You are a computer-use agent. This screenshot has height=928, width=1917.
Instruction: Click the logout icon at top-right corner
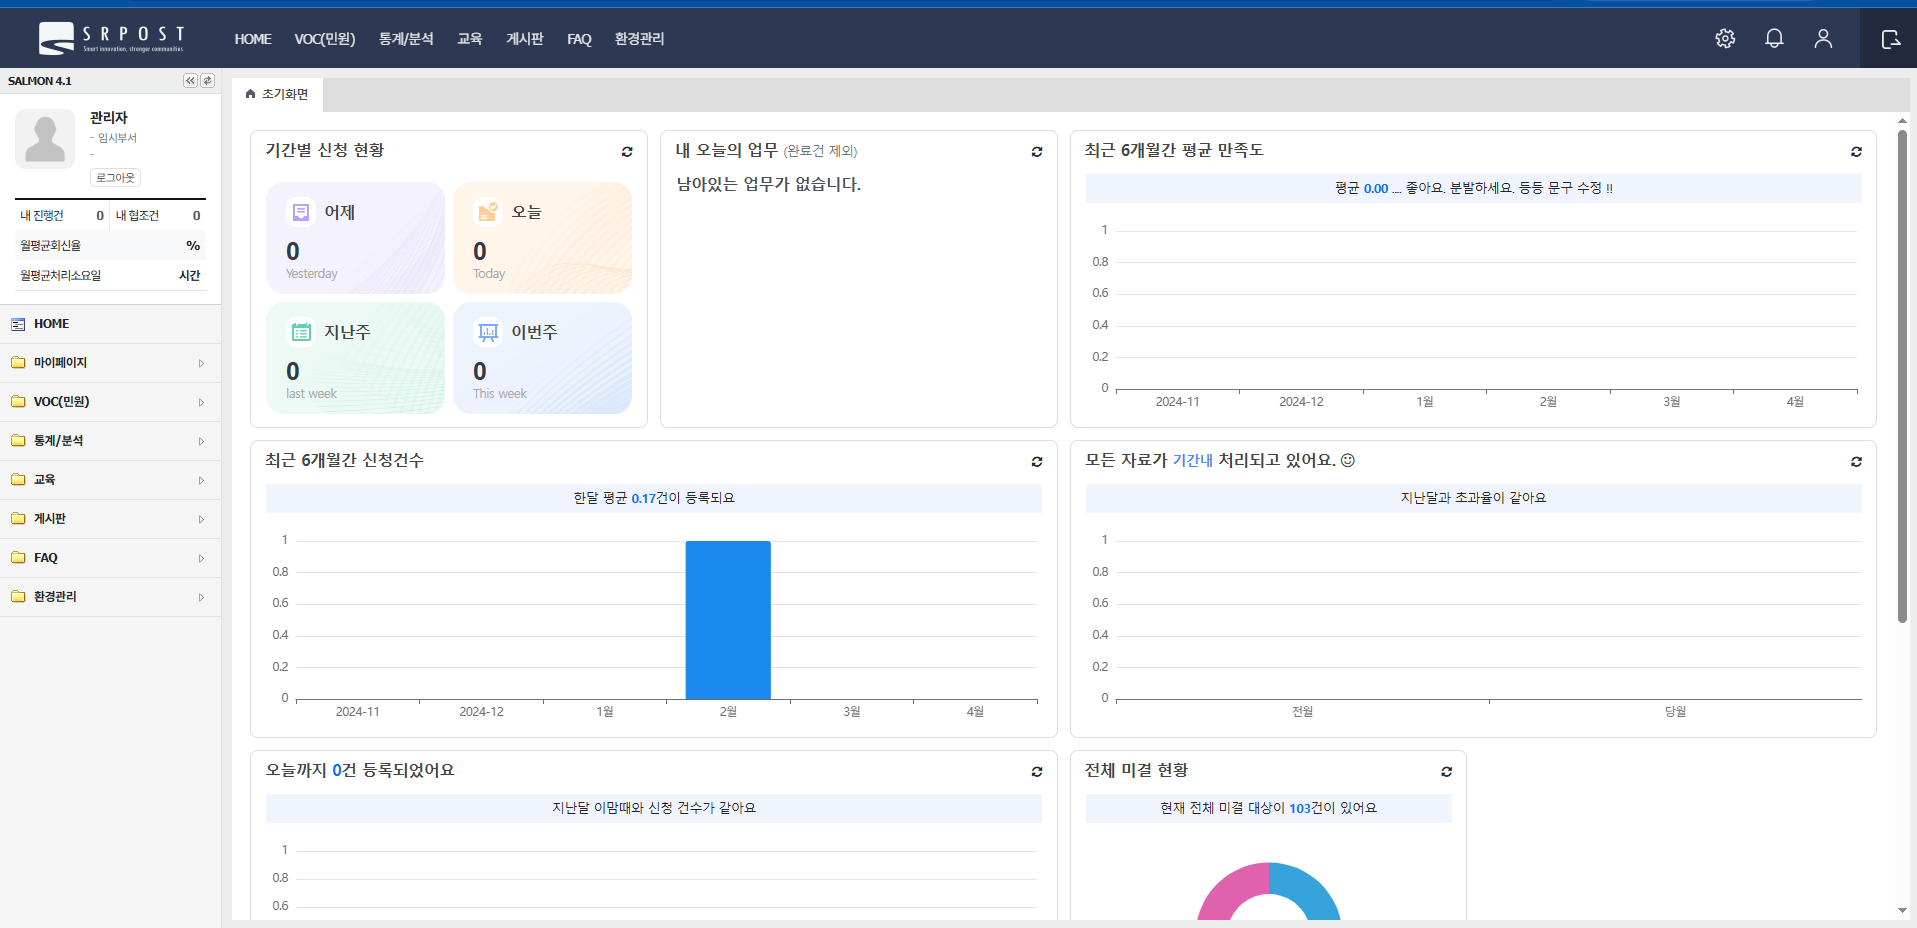1890,39
